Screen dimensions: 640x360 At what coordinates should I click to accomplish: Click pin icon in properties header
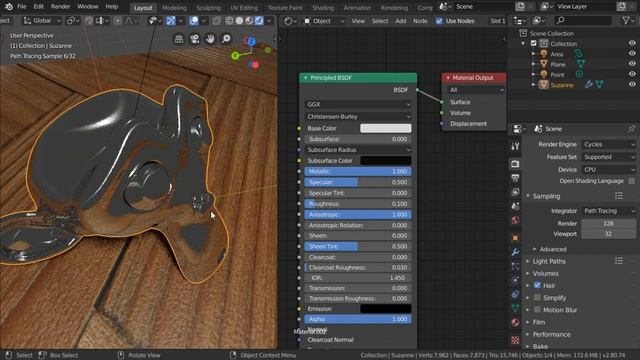[631, 129]
